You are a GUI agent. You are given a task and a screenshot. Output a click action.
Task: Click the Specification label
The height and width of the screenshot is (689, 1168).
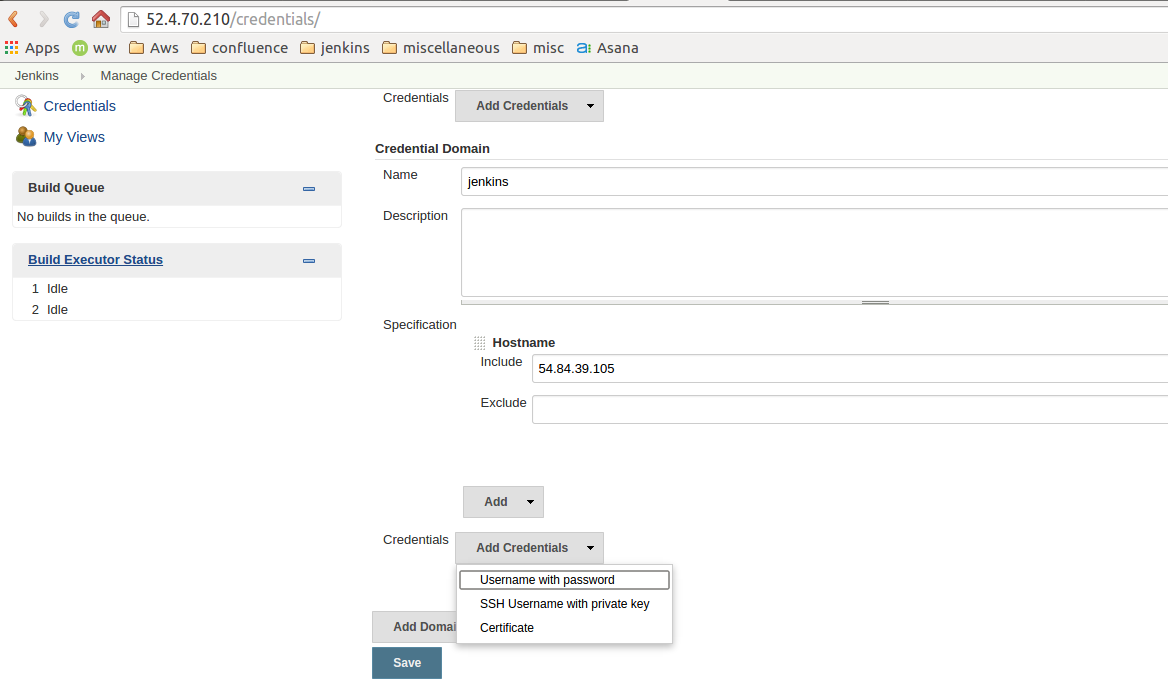pyautogui.click(x=419, y=325)
